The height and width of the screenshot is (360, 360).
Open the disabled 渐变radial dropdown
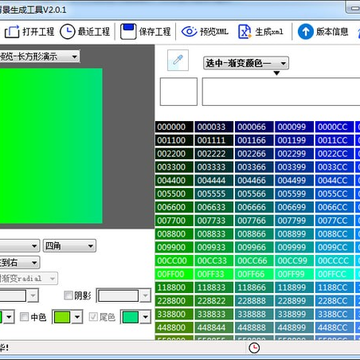(x=29, y=278)
